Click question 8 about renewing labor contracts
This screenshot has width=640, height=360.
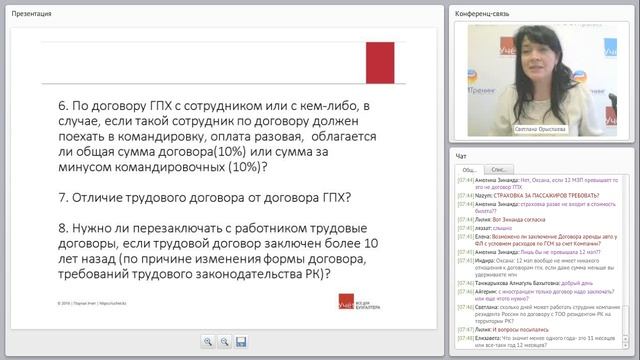click(x=218, y=251)
